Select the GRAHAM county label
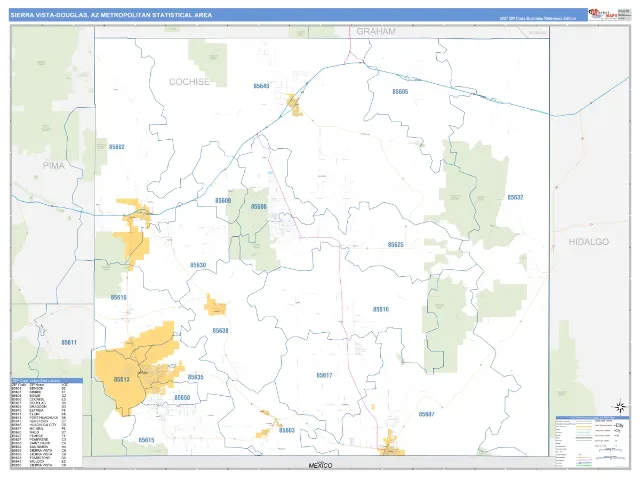The height and width of the screenshot is (480, 640). pyautogui.click(x=376, y=31)
